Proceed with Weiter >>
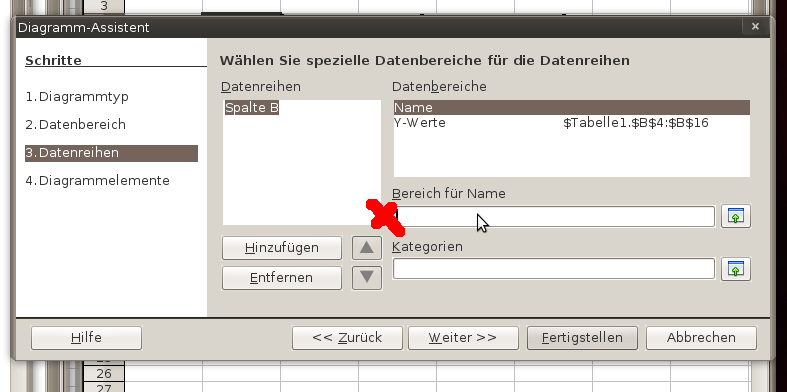The width and height of the screenshot is (787, 392). (463, 338)
